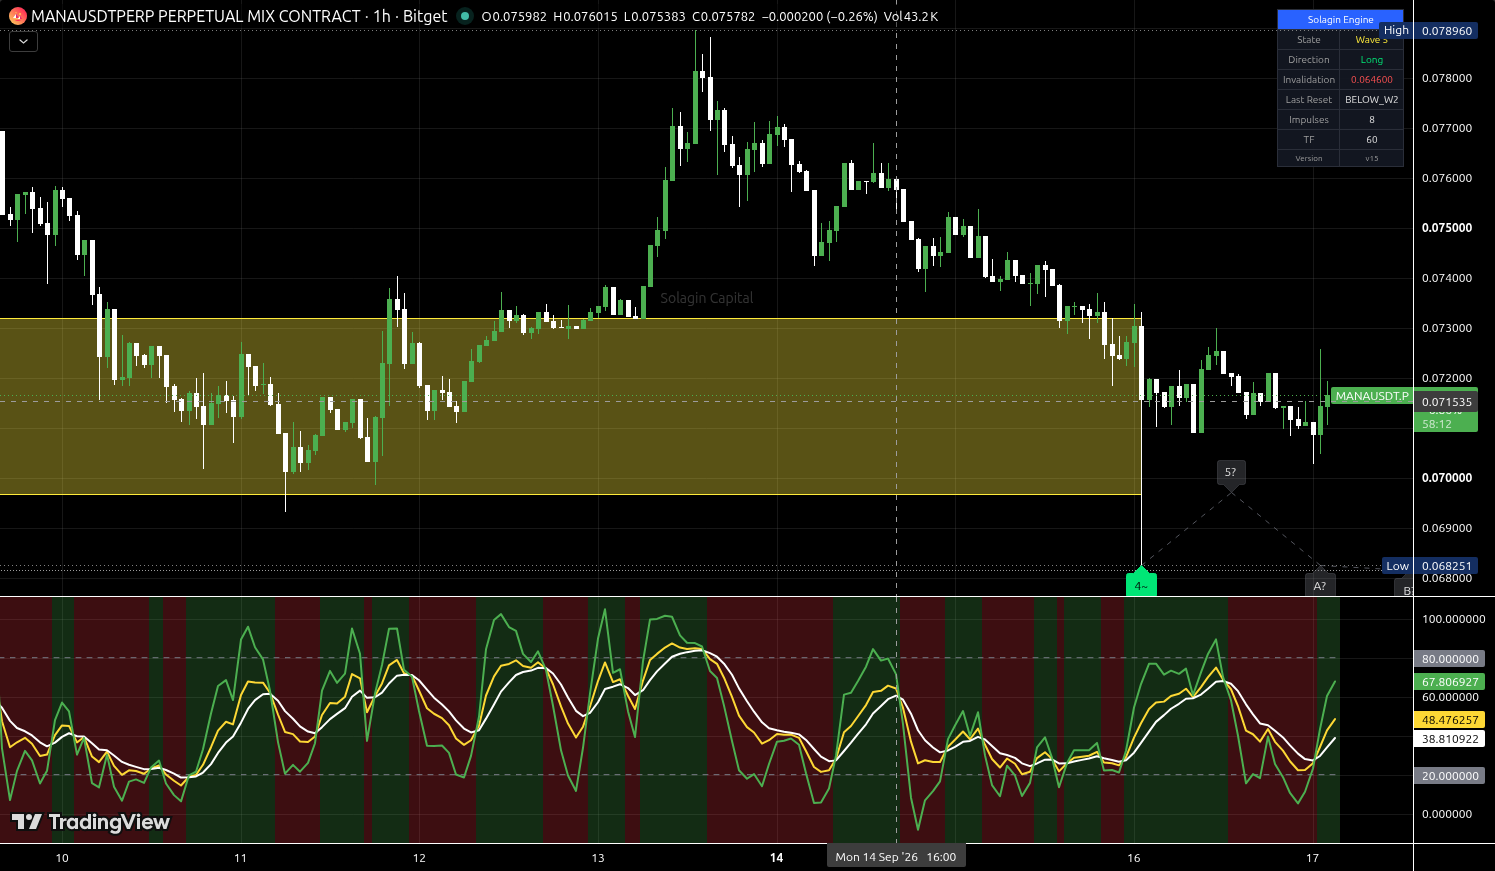Image resolution: width=1495 pixels, height=871 pixels.
Task: Click the green 67.806927 indicator value
Action: tap(1450, 682)
